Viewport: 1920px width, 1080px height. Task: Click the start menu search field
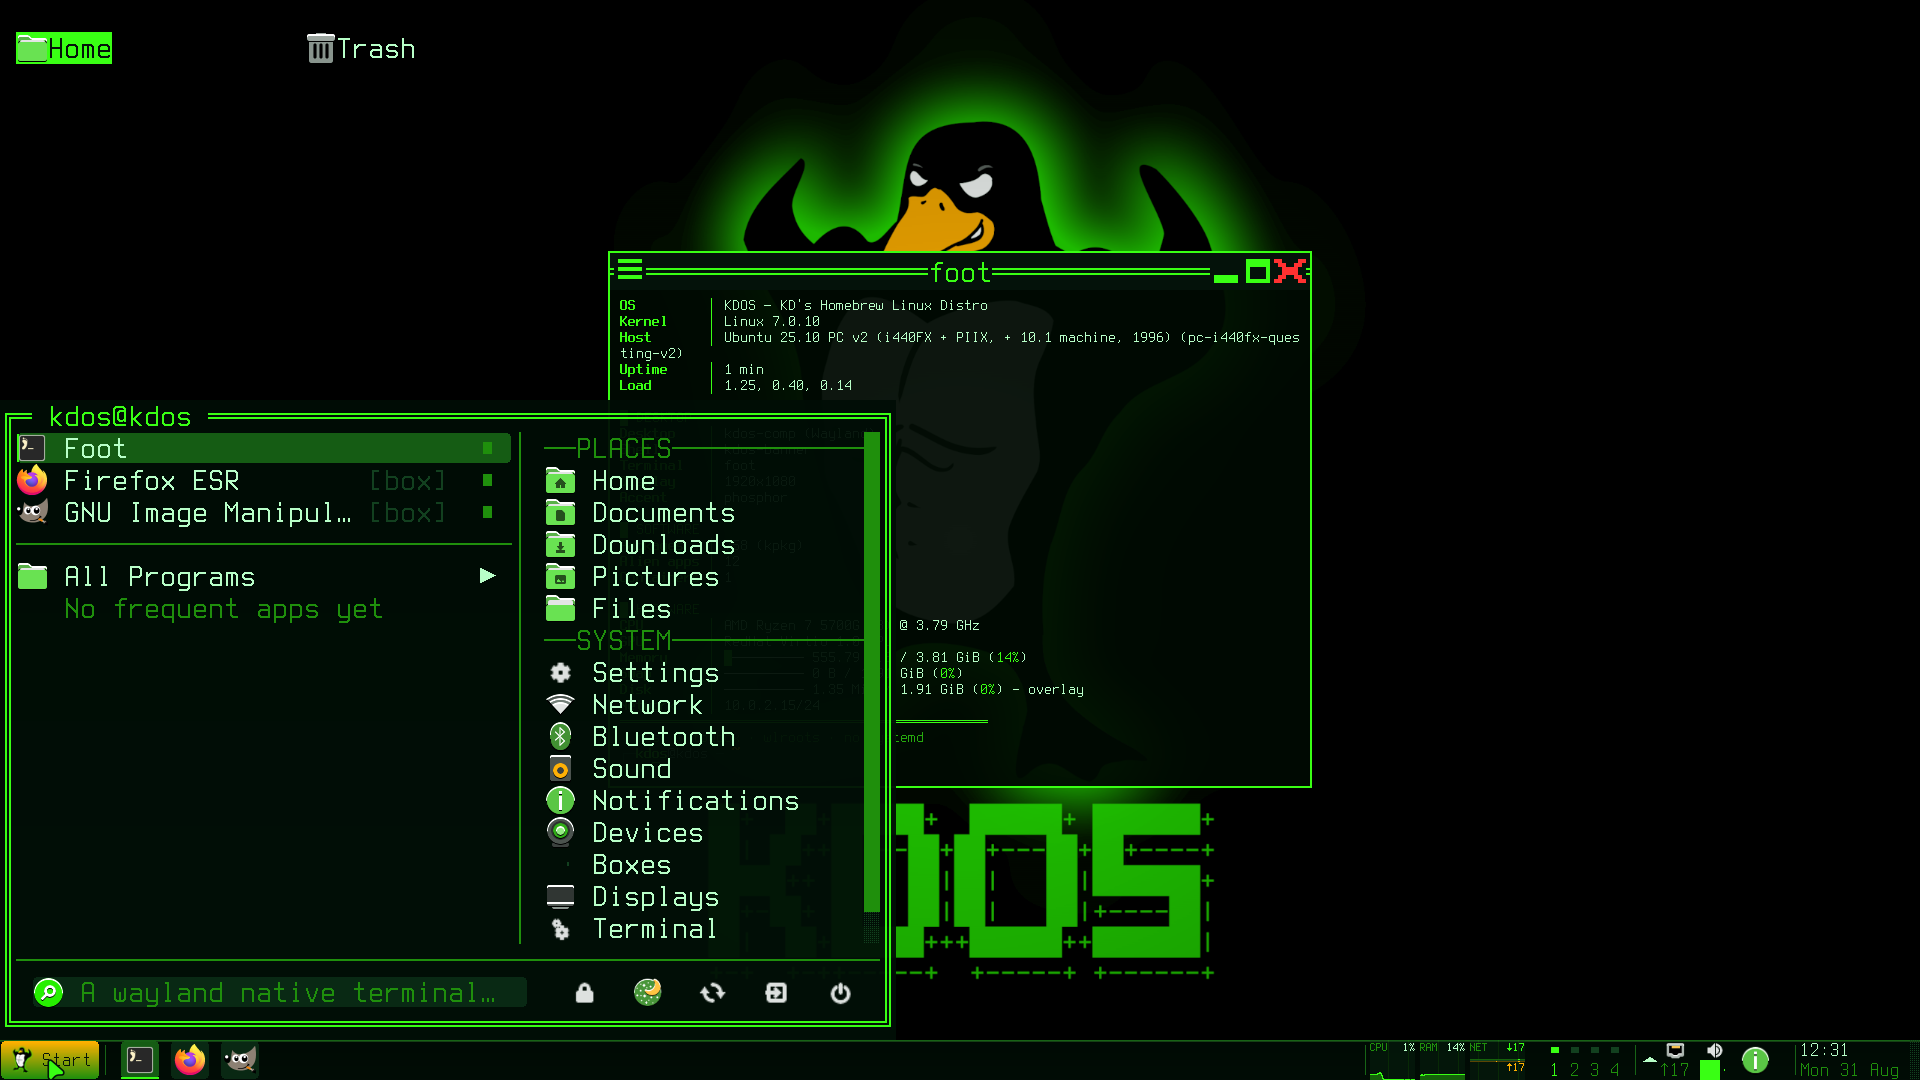point(280,992)
